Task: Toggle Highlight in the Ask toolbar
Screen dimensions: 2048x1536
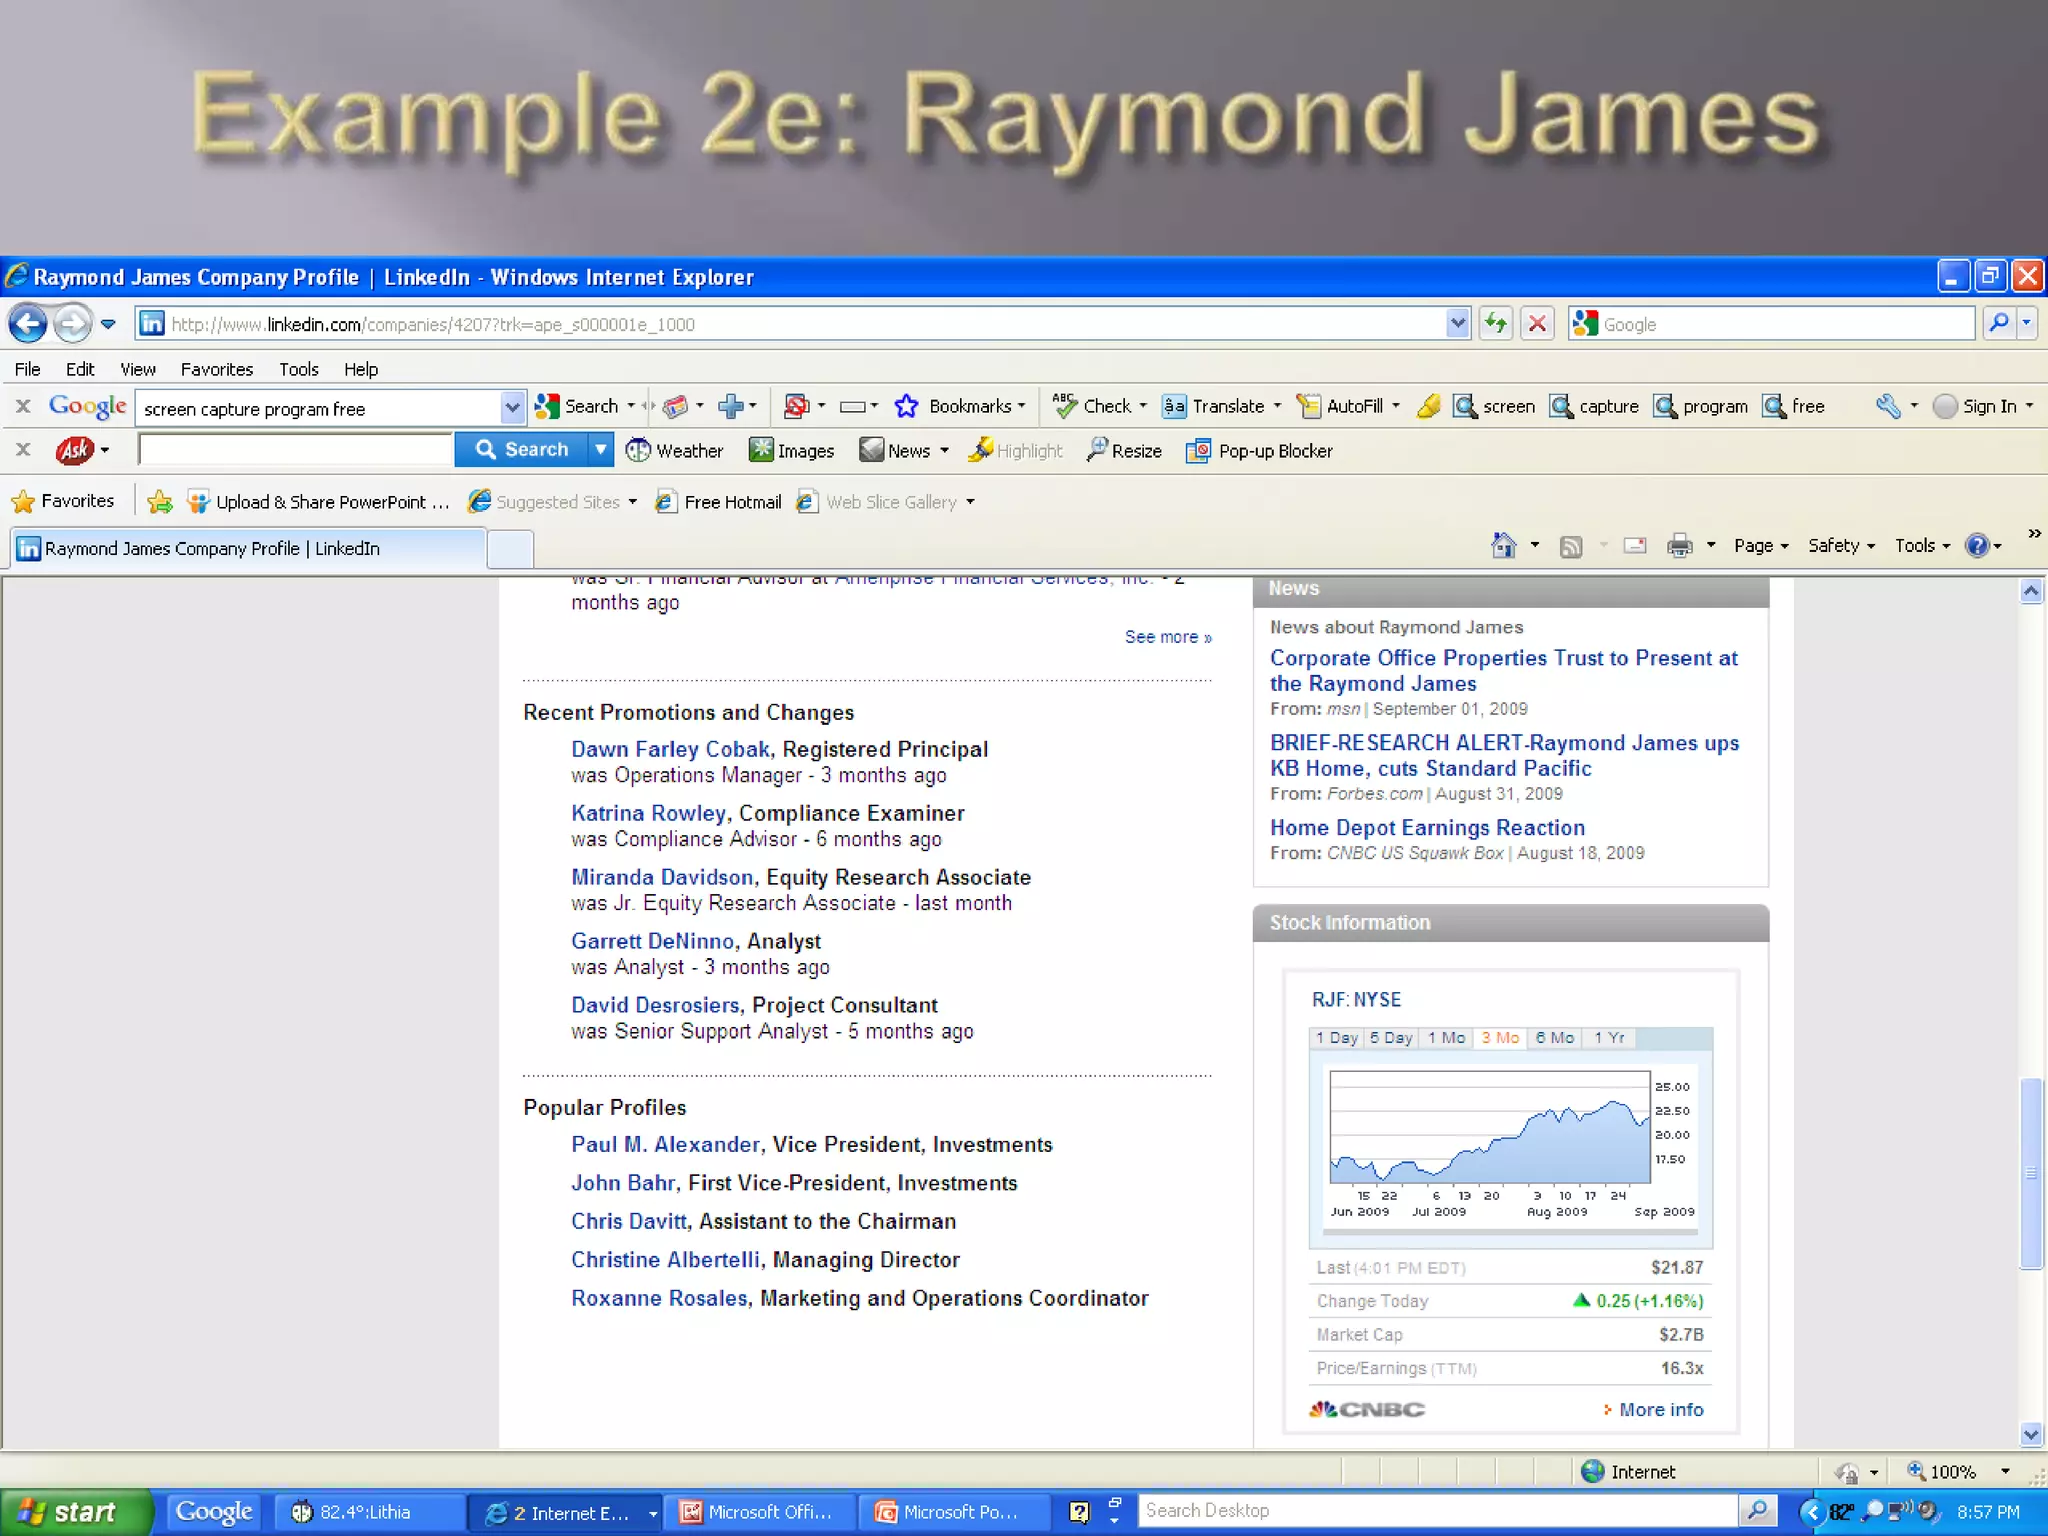Action: (x=1016, y=451)
